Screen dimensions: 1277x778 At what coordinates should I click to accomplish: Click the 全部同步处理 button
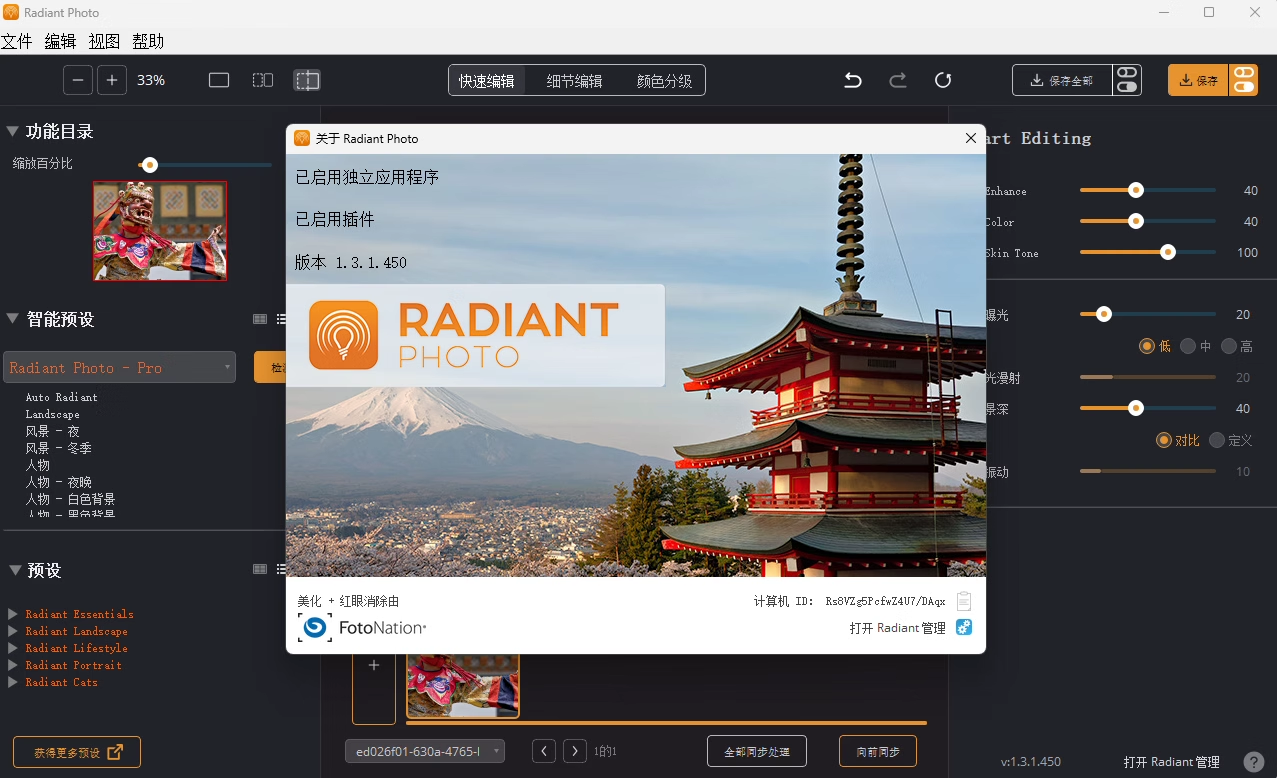[x=756, y=750]
